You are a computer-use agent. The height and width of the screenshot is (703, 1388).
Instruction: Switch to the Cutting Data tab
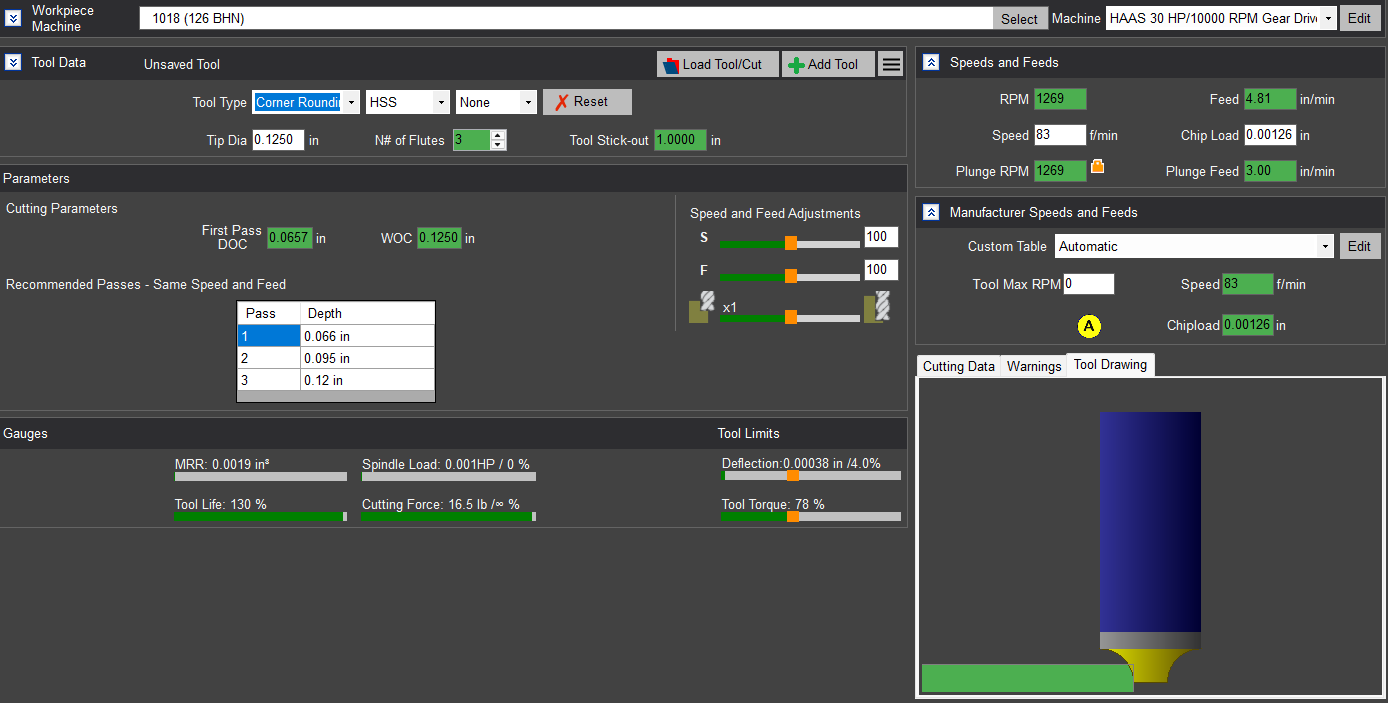[958, 366]
